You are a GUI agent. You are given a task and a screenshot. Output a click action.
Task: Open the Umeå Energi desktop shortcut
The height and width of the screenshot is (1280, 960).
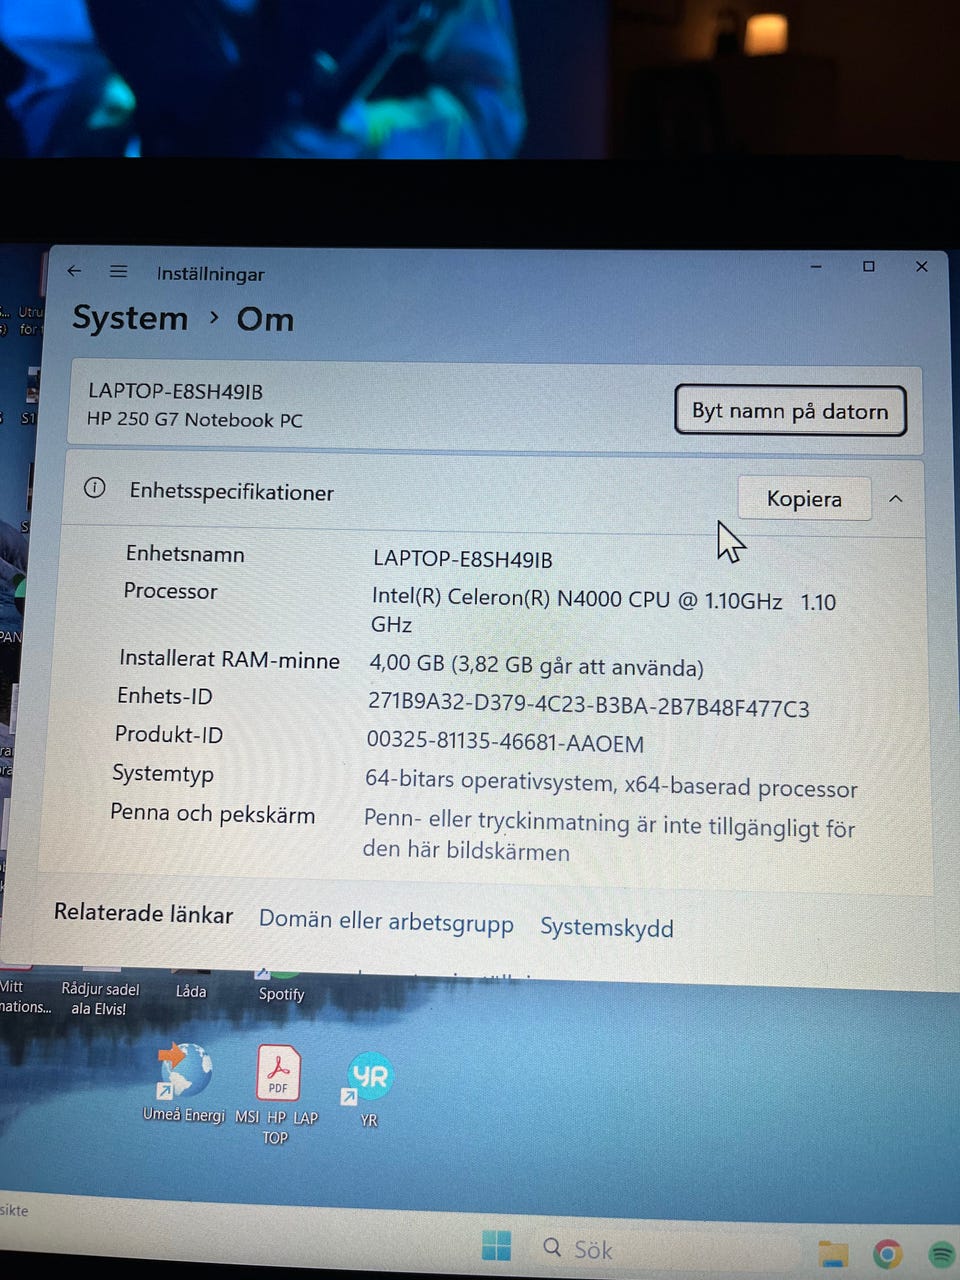click(x=184, y=1082)
